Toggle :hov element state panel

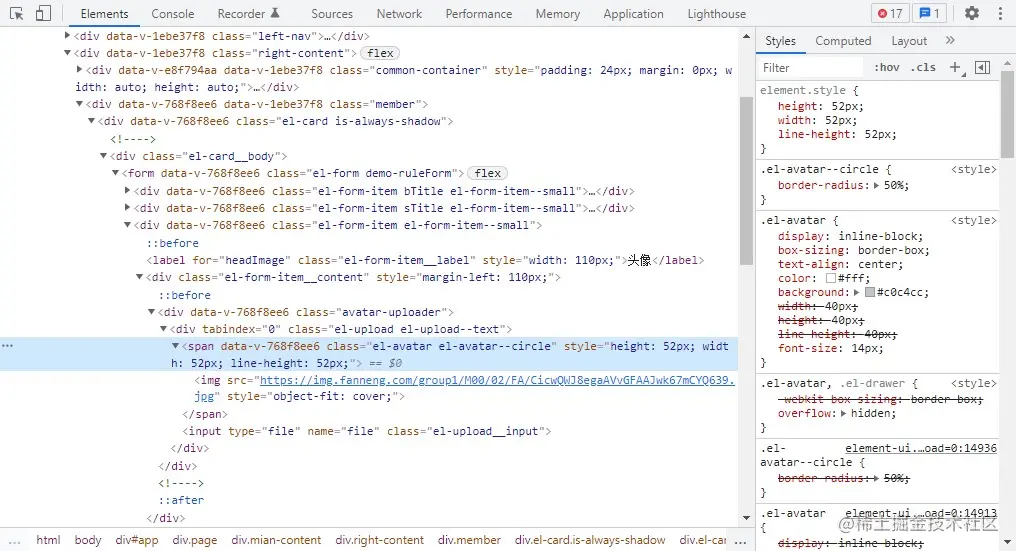pyautogui.click(x=886, y=67)
